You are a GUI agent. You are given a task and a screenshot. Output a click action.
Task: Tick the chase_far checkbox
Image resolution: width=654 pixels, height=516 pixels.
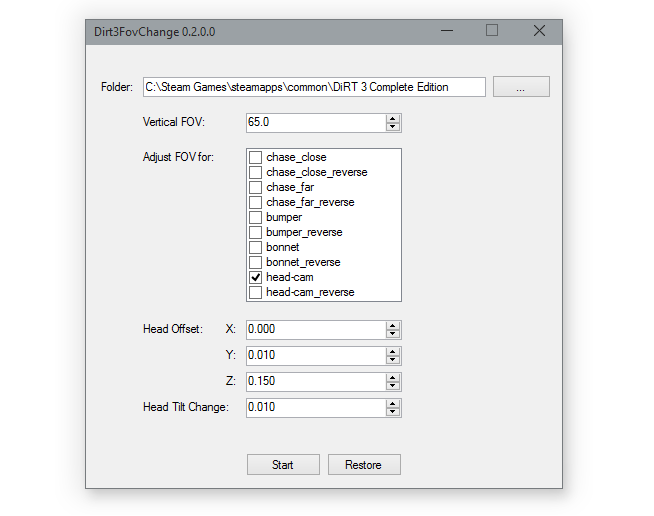click(255, 187)
